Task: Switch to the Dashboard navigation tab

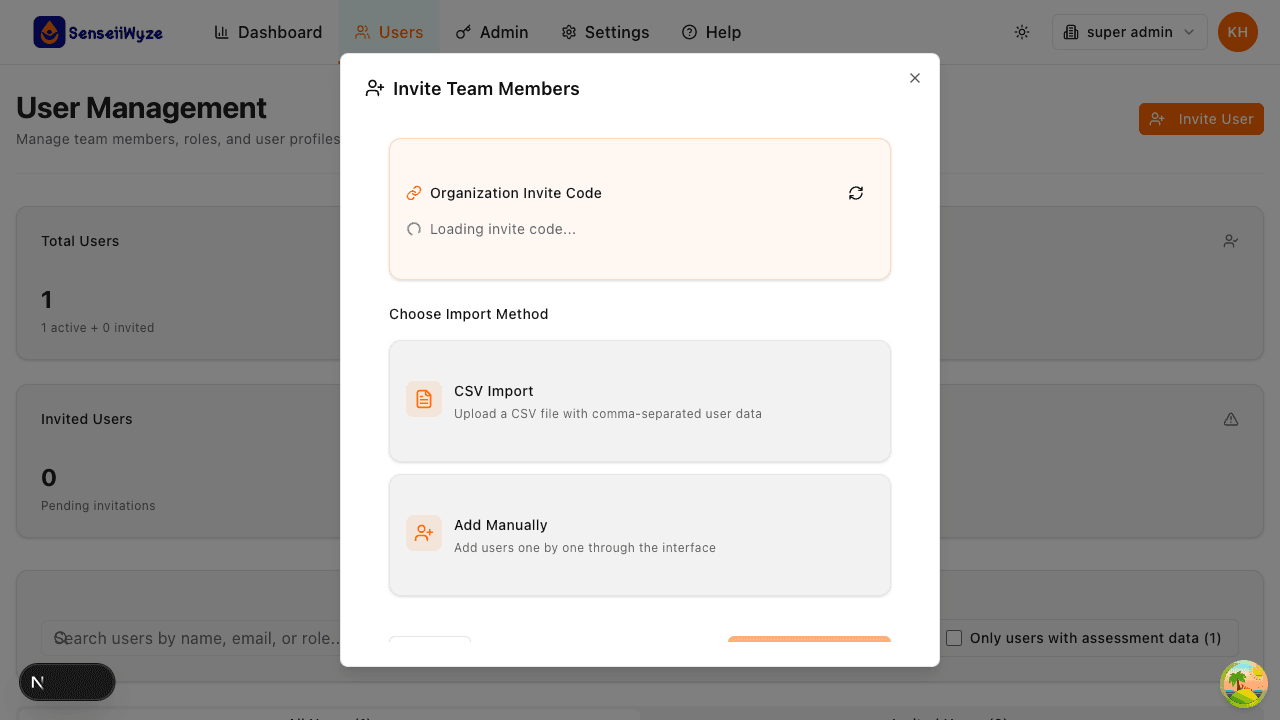Action: [267, 32]
